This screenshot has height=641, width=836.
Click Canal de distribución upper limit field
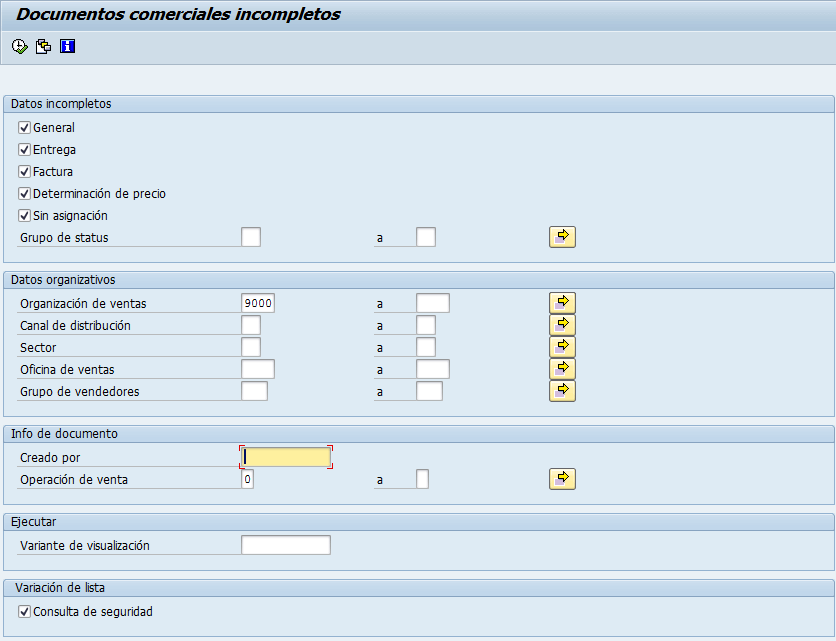425,325
